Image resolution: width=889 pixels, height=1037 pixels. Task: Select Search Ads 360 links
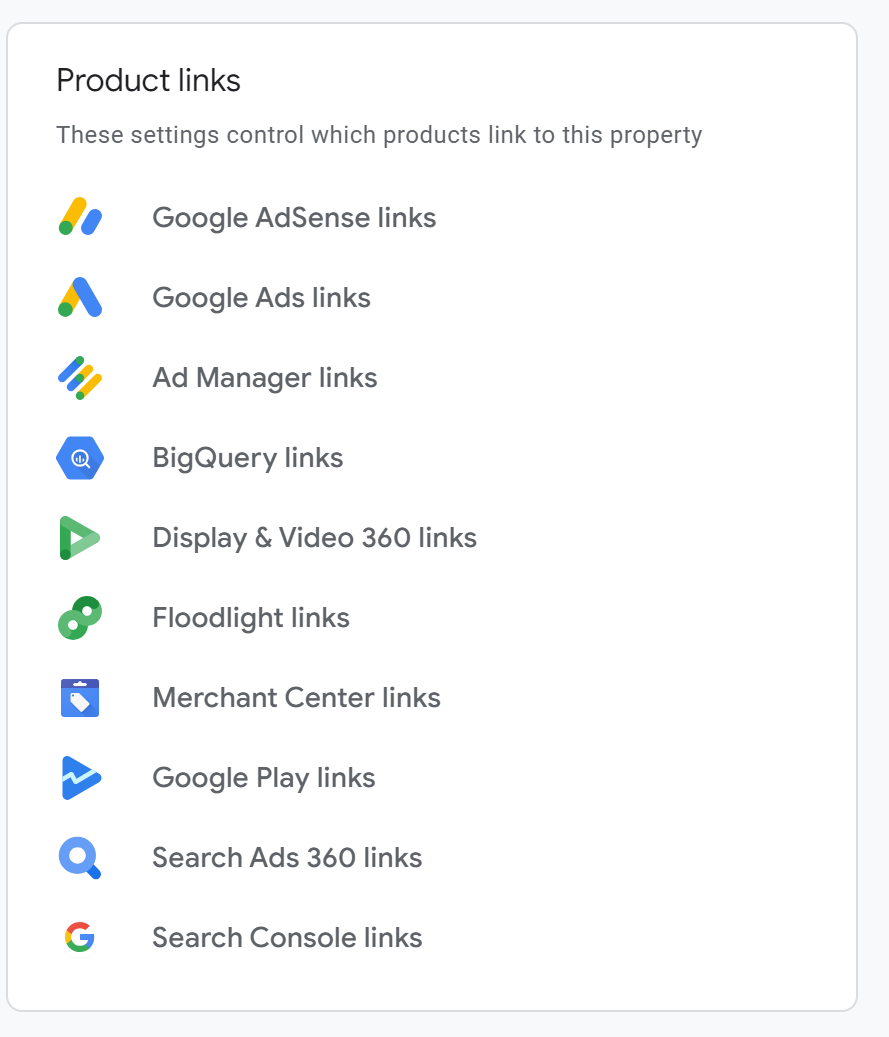[287, 858]
